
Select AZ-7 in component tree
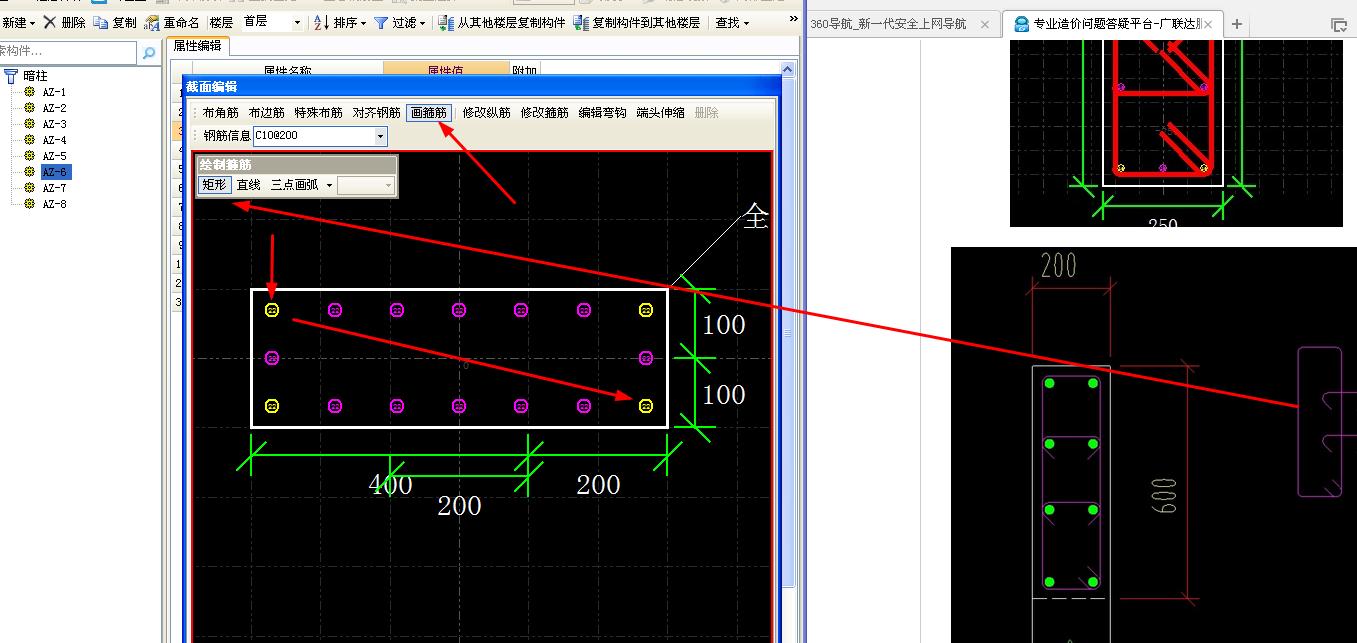[x=54, y=188]
